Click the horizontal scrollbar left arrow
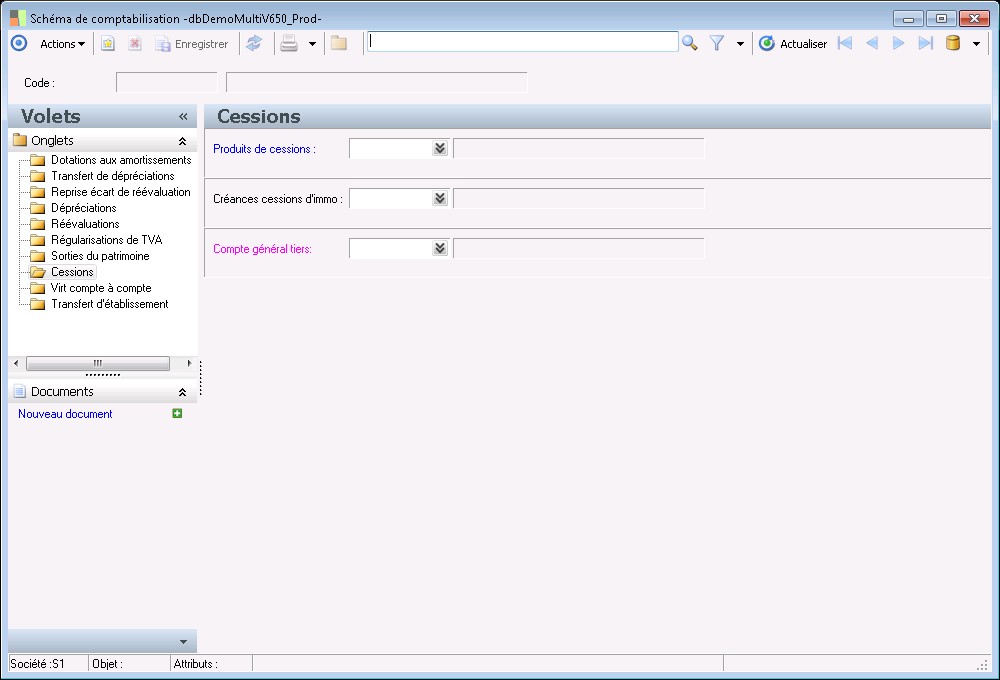1000x680 pixels. pos(16,363)
